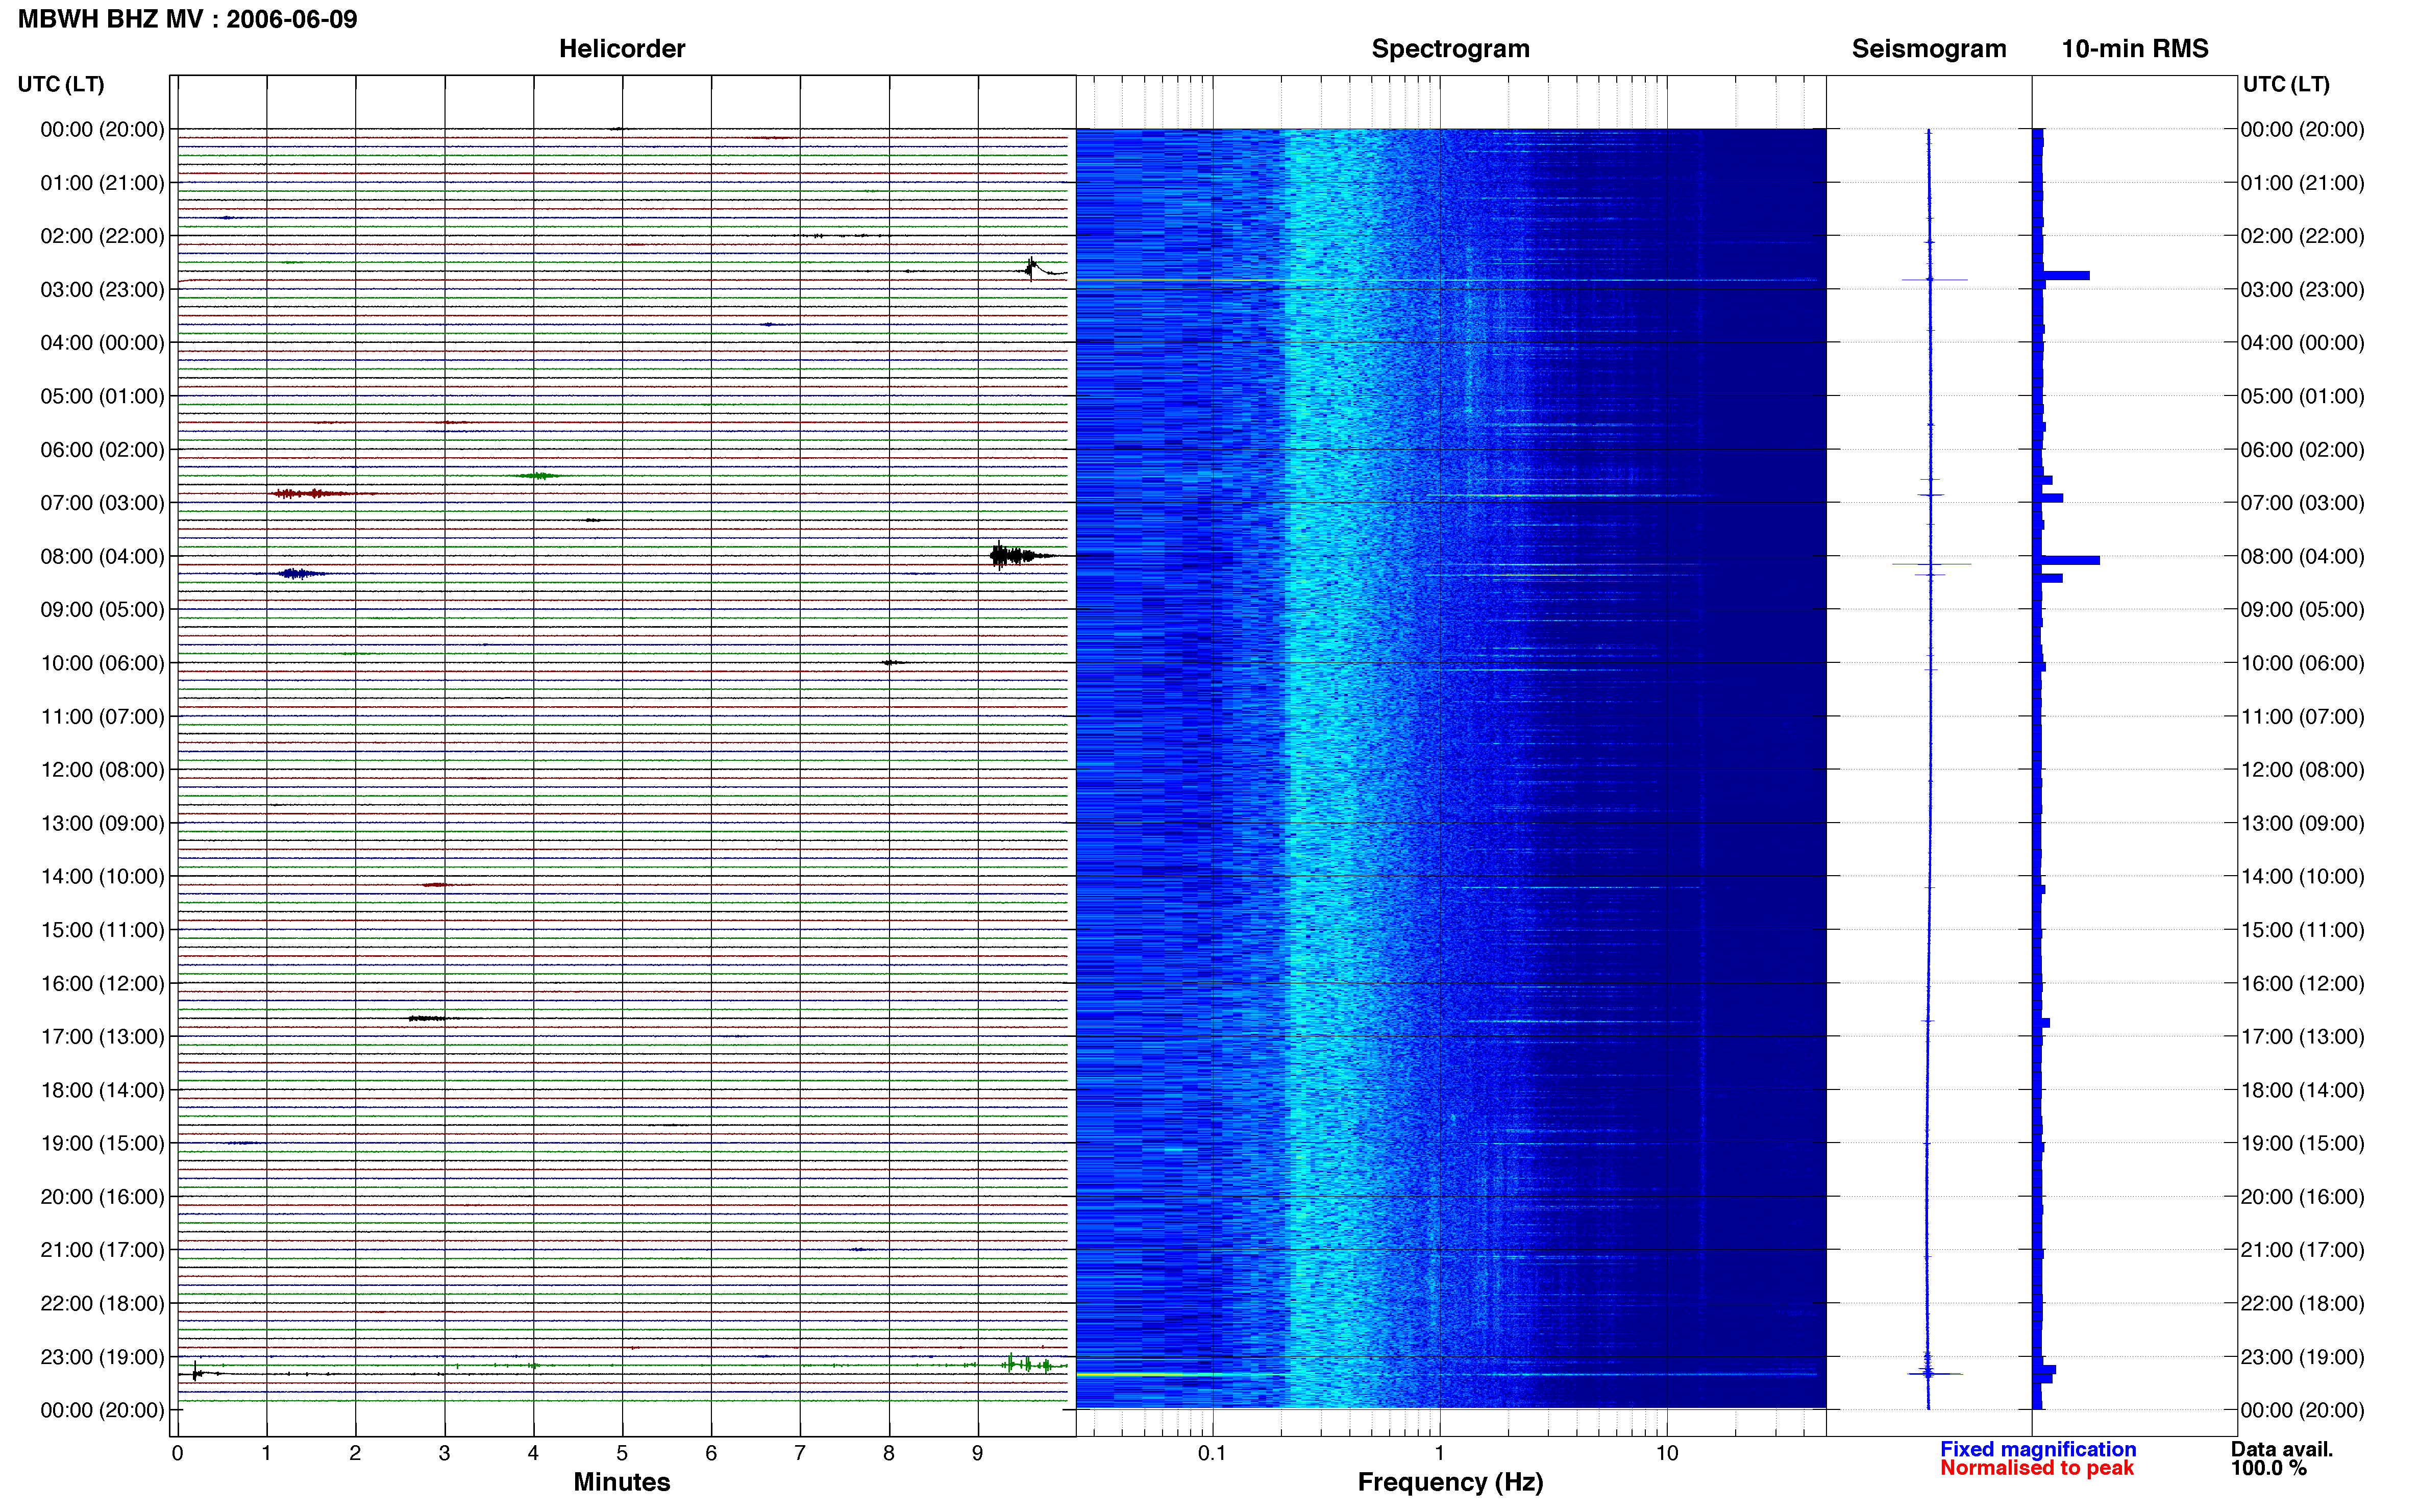Click the black event before 17:00 at minute 3
Image resolution: width=2419 pixels, height=1512 pixels.
tap(430, 1018)
